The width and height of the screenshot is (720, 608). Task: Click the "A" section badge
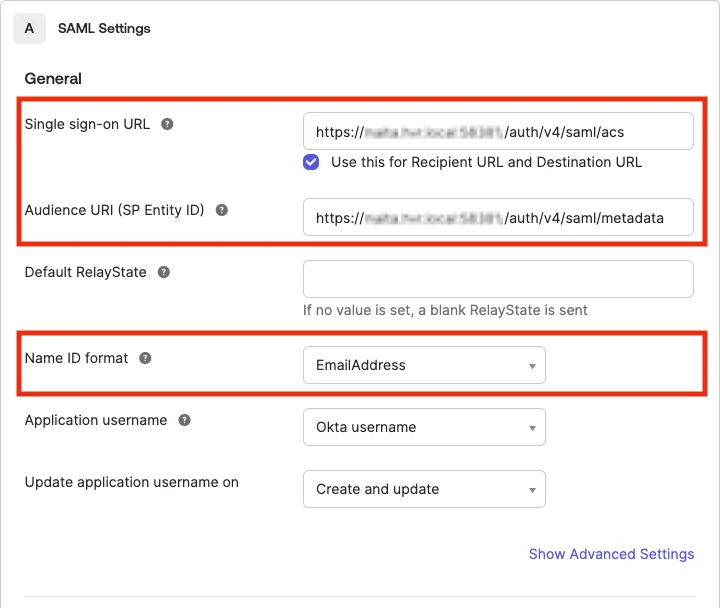pyautogui.click(x=29, y=28)
